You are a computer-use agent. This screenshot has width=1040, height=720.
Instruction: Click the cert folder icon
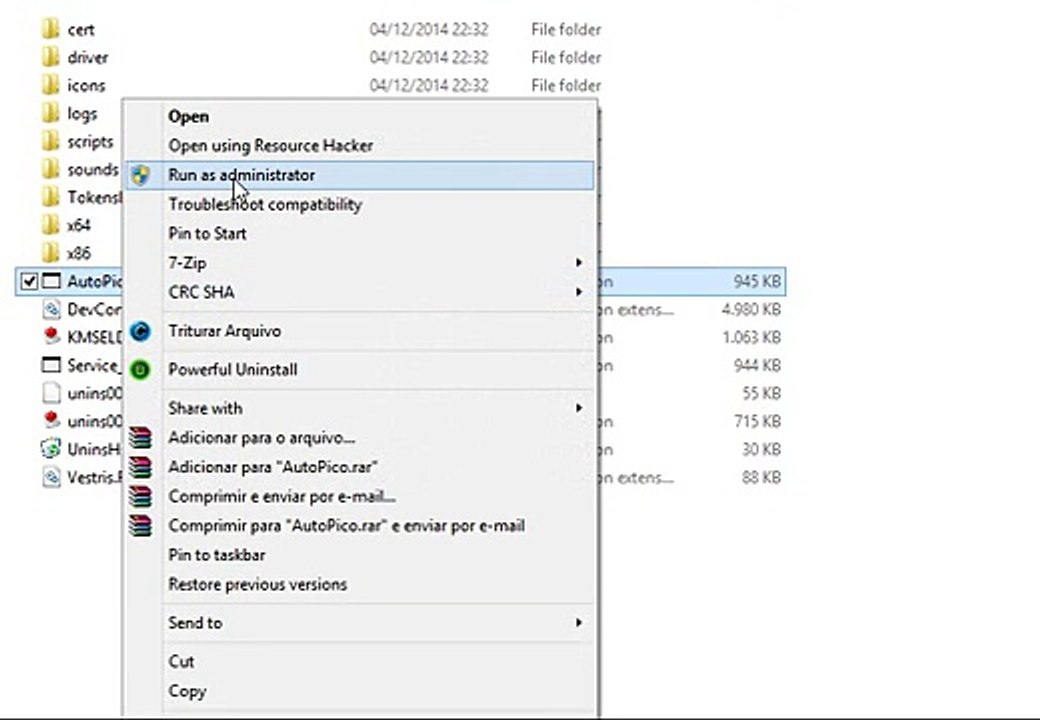tap(50, 29)
